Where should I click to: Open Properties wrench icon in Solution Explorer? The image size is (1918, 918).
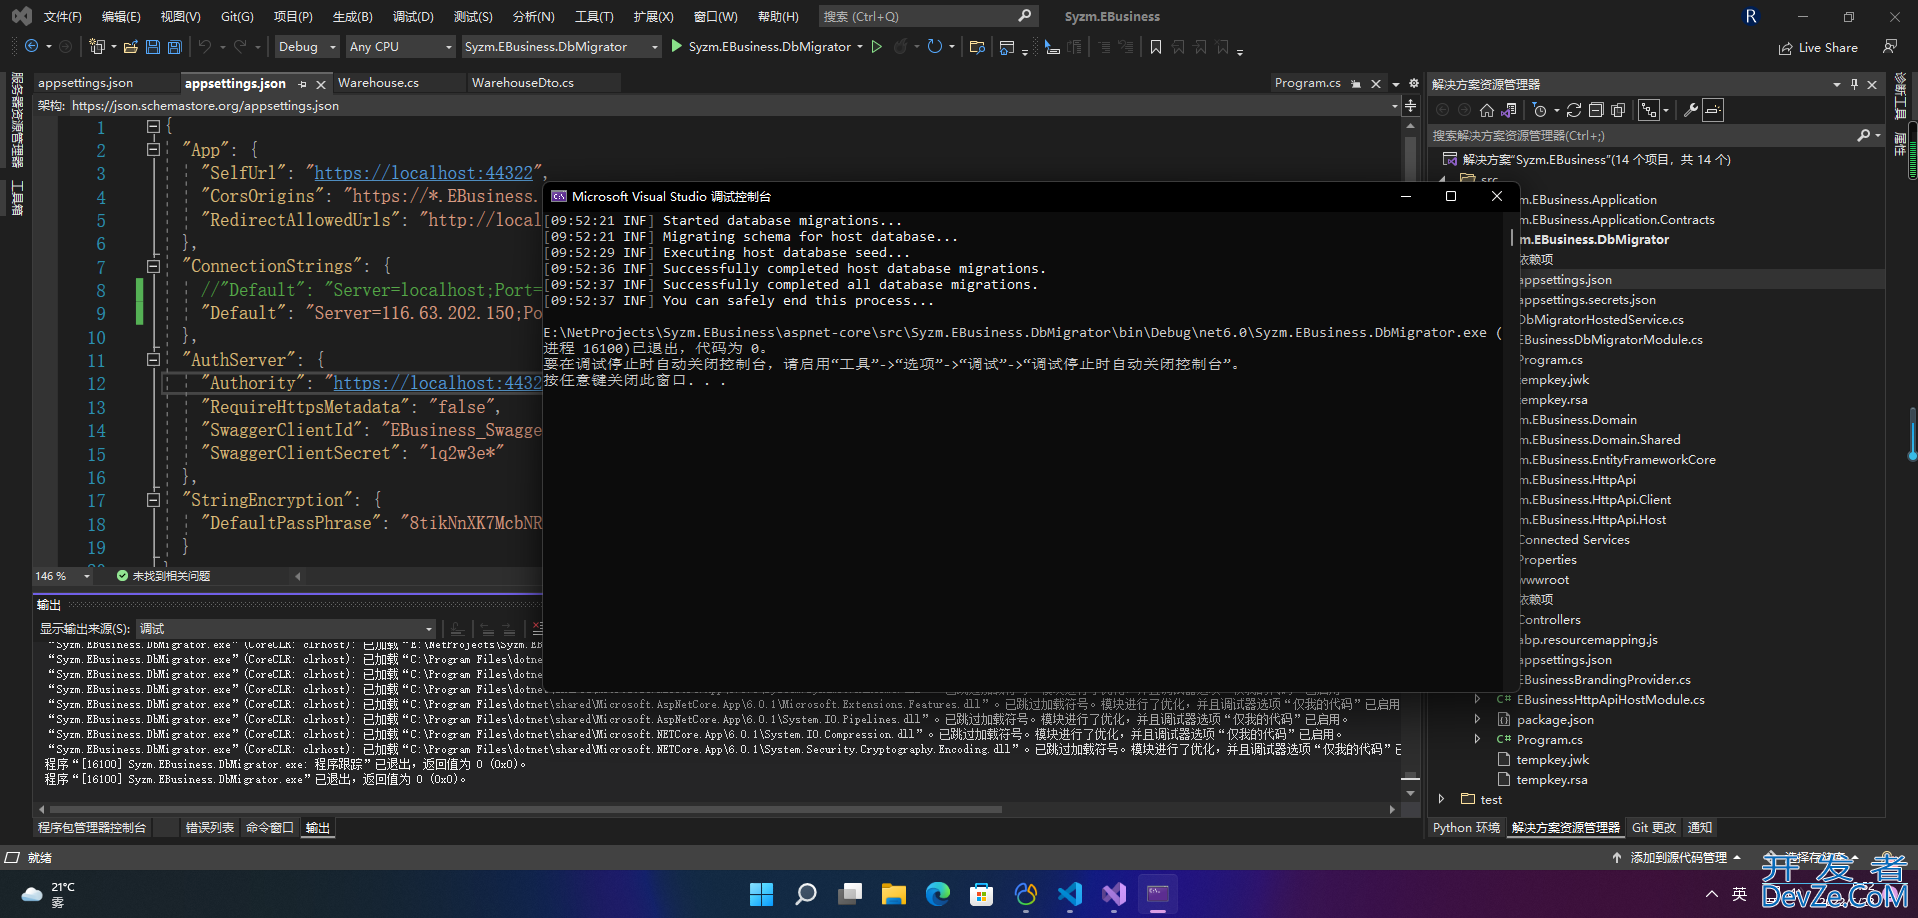click(1691, 110)
